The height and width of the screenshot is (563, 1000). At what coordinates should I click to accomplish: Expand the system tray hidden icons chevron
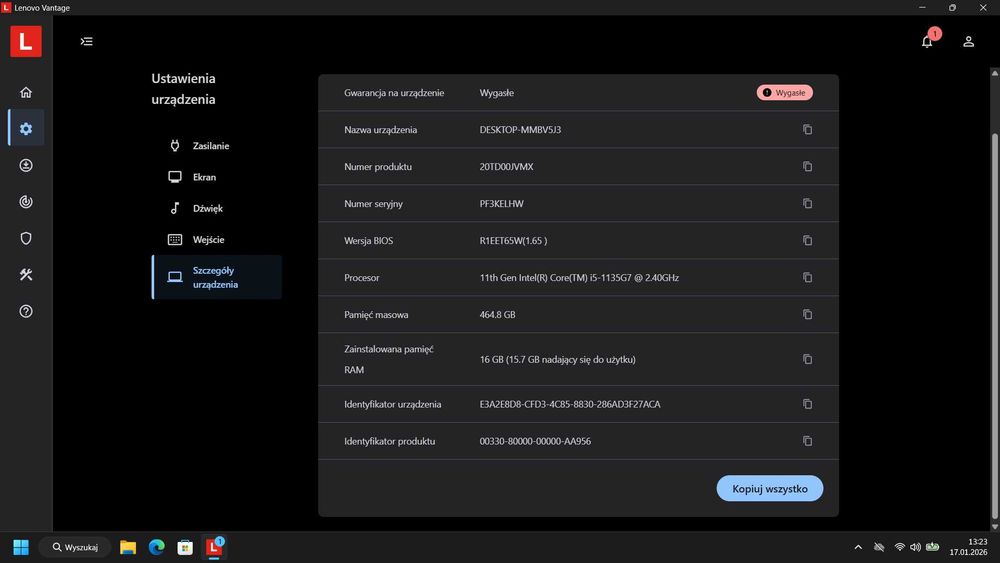click(858, 547)
